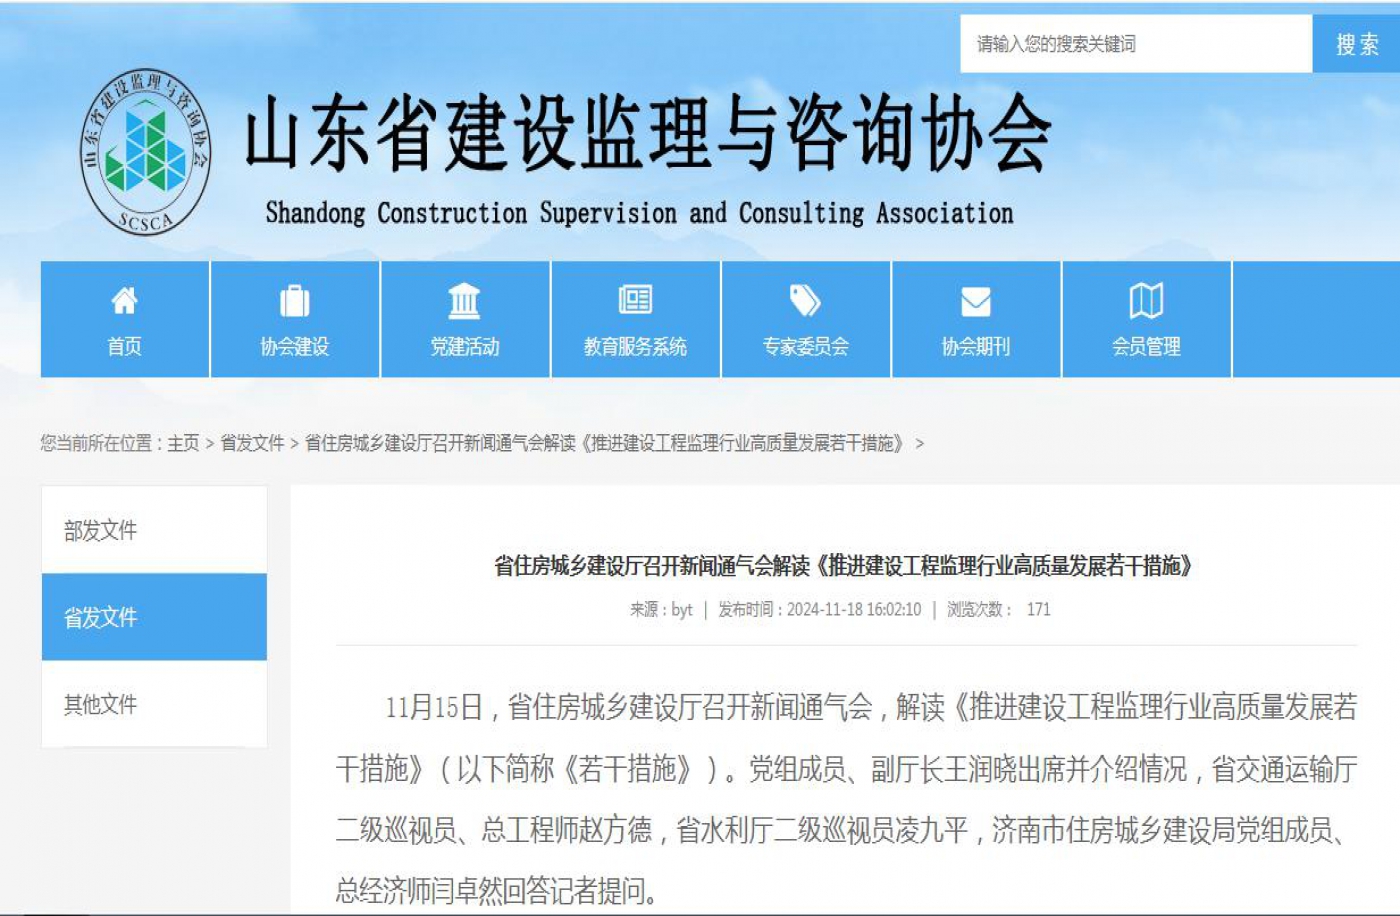Click the site title 山东省建设监理与咨询协会

(x=648, y=134)
